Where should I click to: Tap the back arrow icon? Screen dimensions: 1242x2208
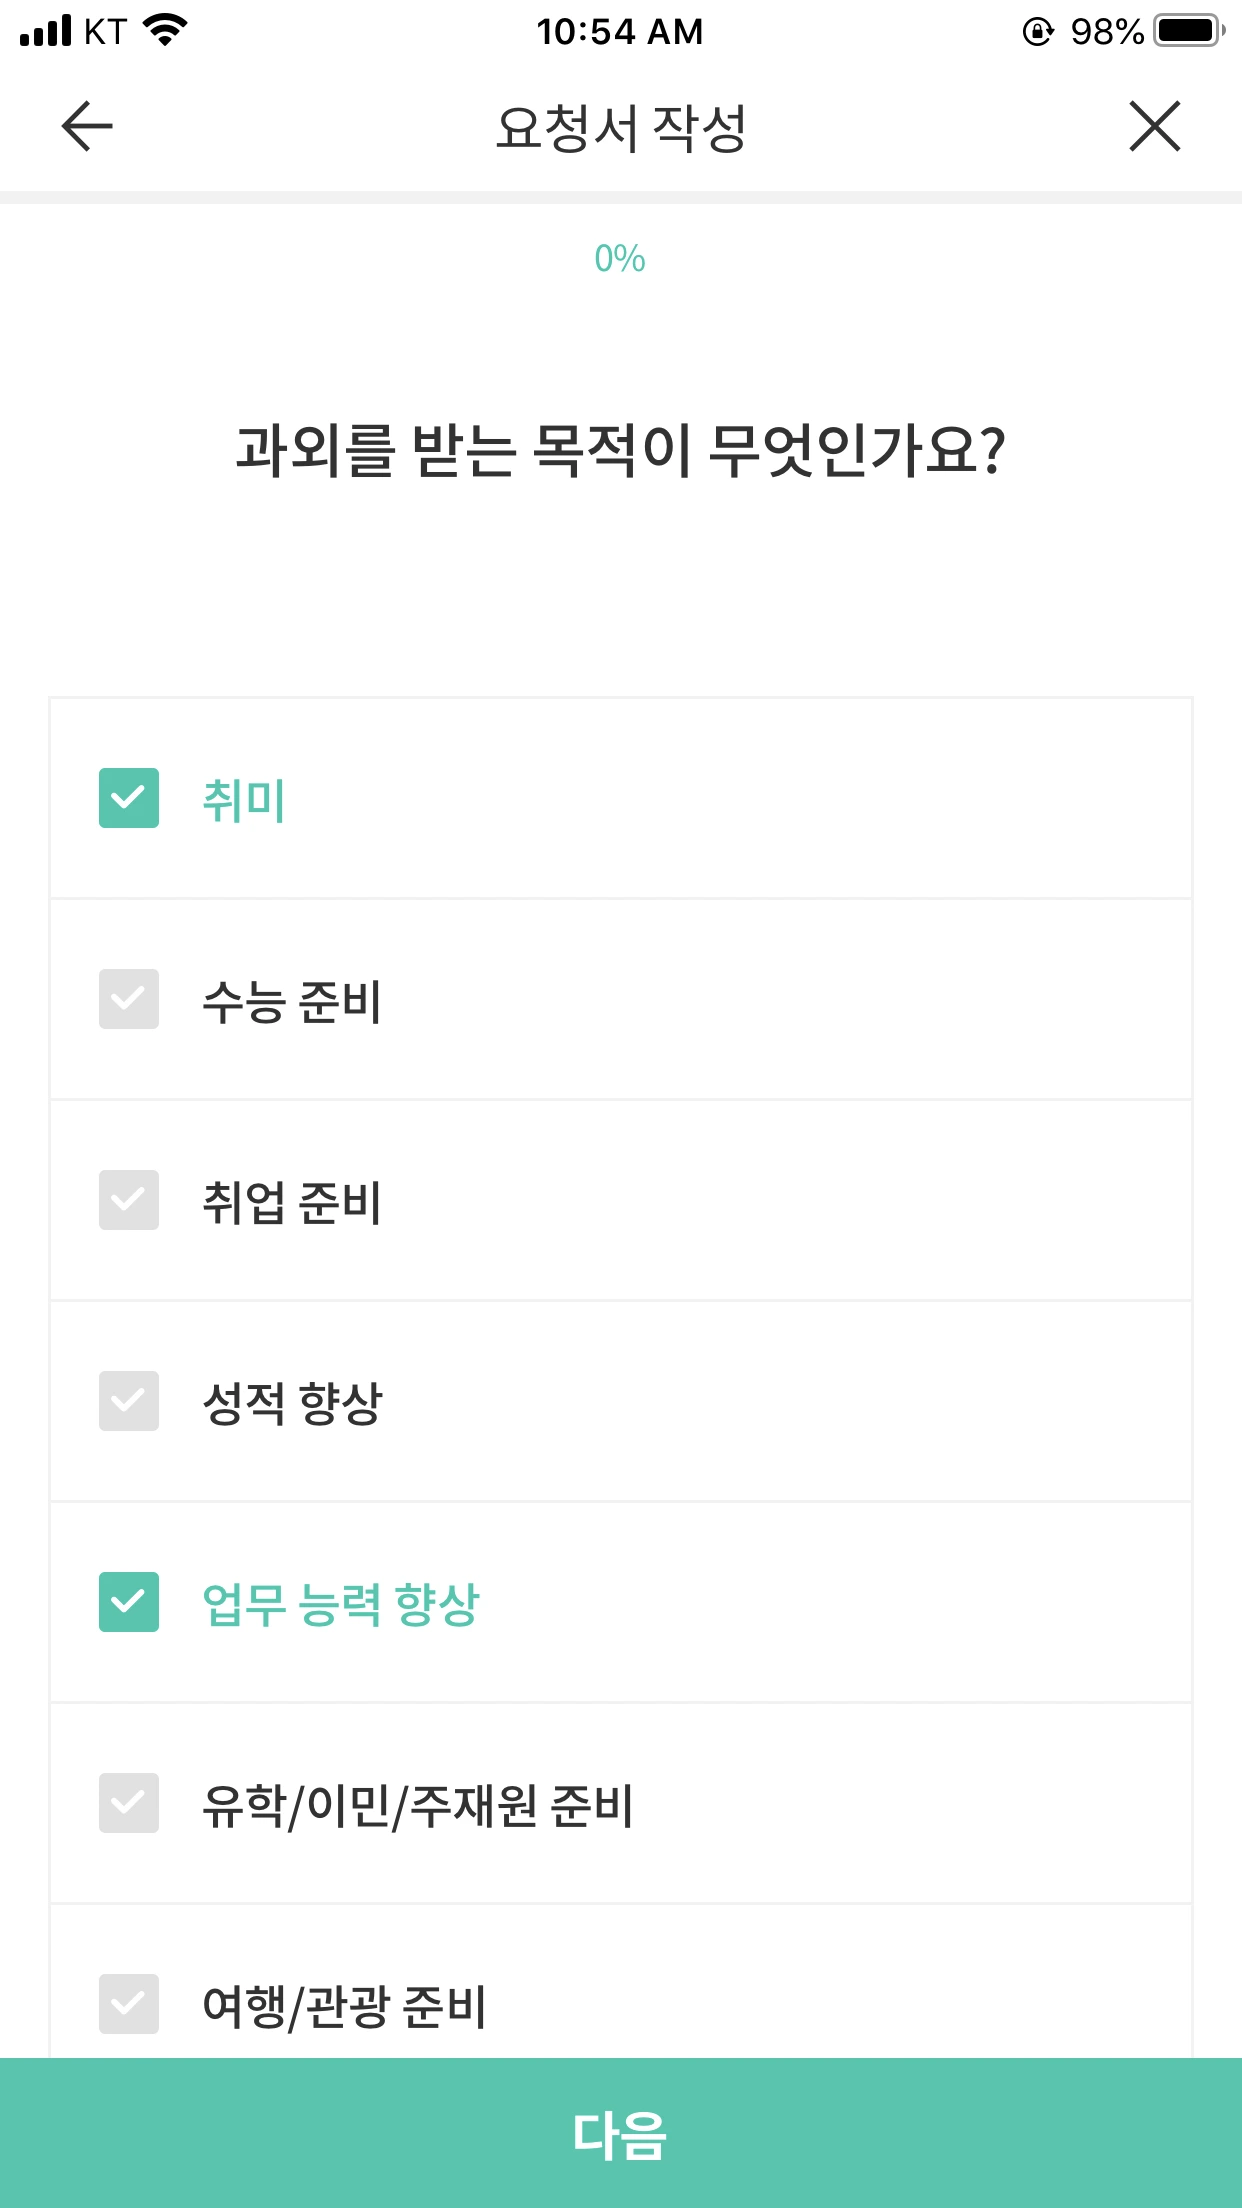click(x=87, y=127)
